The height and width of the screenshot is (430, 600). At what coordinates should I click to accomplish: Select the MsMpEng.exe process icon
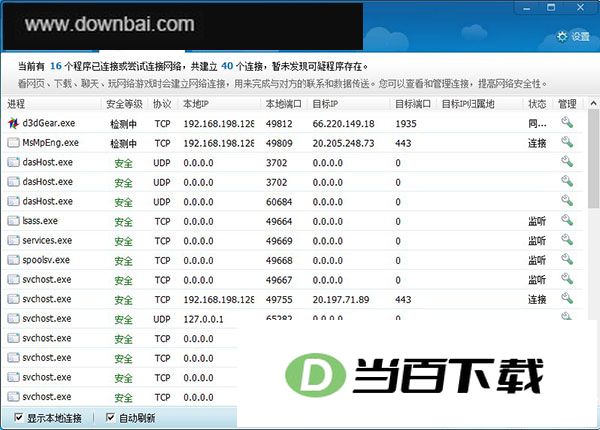pyautogui.click(x=13, y=143)
